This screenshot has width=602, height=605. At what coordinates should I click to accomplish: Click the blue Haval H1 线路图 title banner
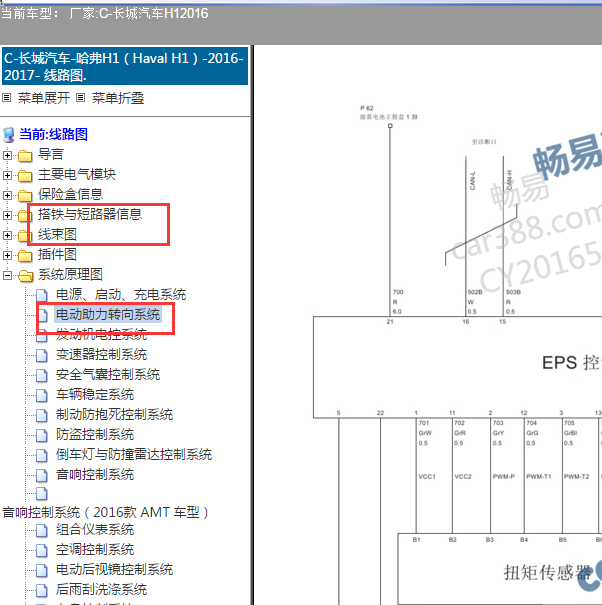(x=125, y=66)
